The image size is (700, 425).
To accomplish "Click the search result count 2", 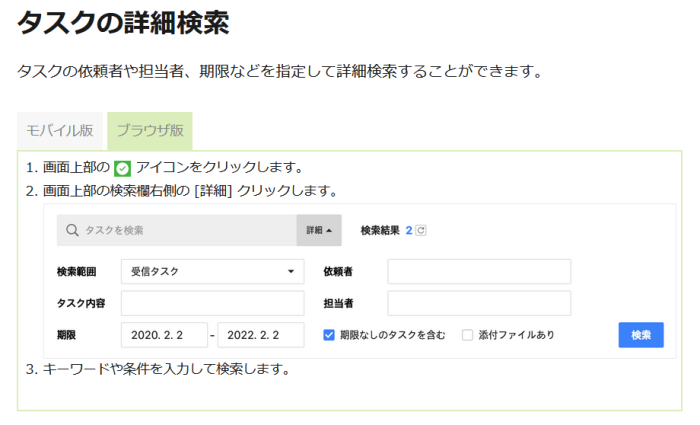I will (409, 230).
